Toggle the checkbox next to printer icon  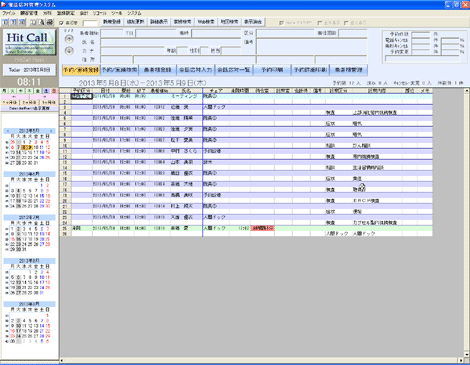tap(61, 23)
